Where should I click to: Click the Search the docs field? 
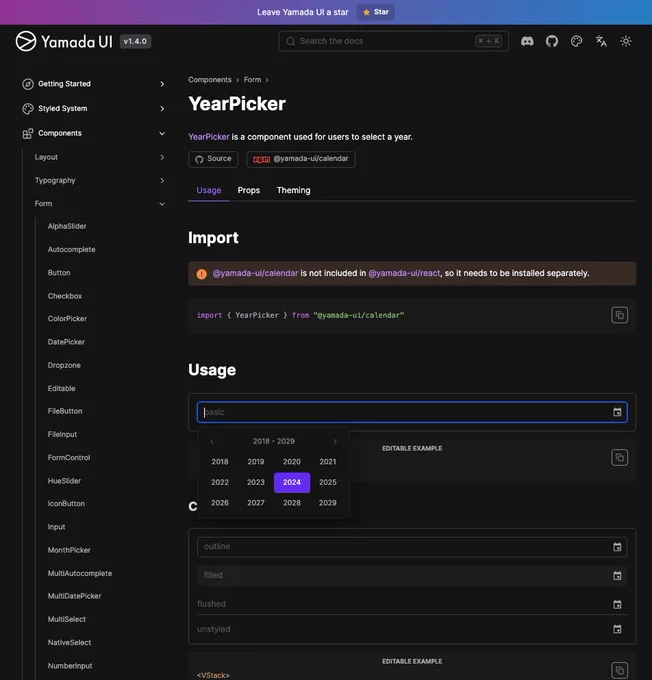coord(393,41)
